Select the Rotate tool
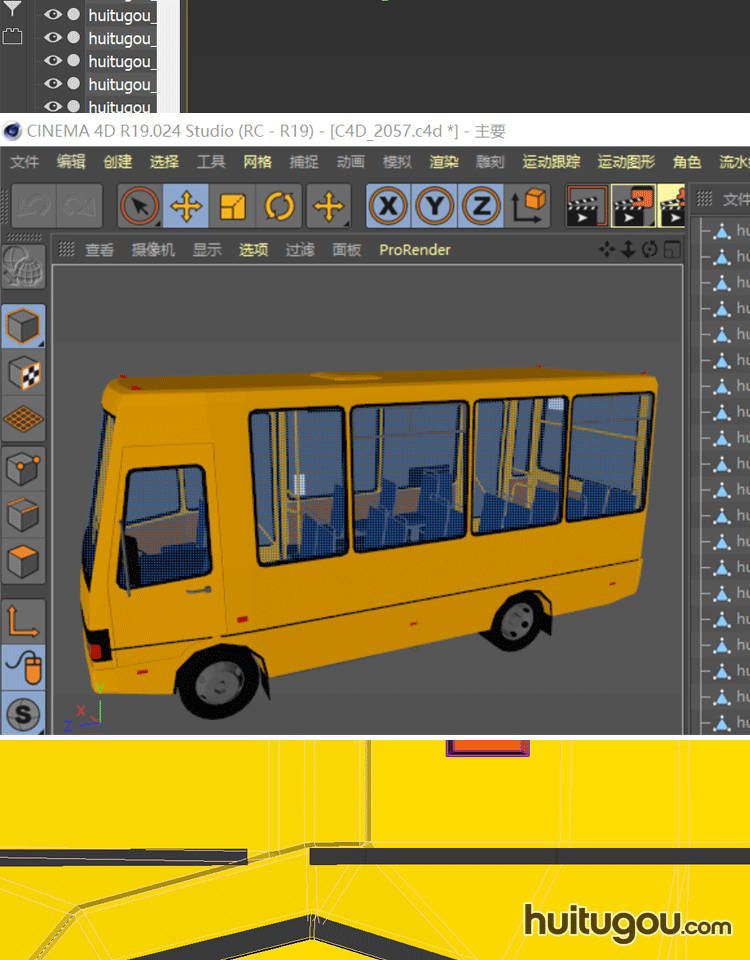Screen dimensions: 750x960 pyautogui.click(x=280, y=207)
